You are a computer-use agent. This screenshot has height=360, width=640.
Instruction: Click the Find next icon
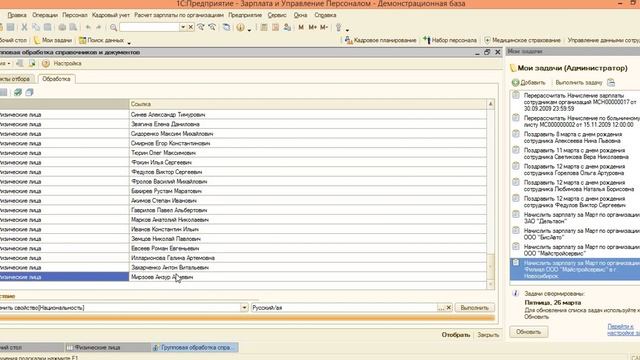201,27
